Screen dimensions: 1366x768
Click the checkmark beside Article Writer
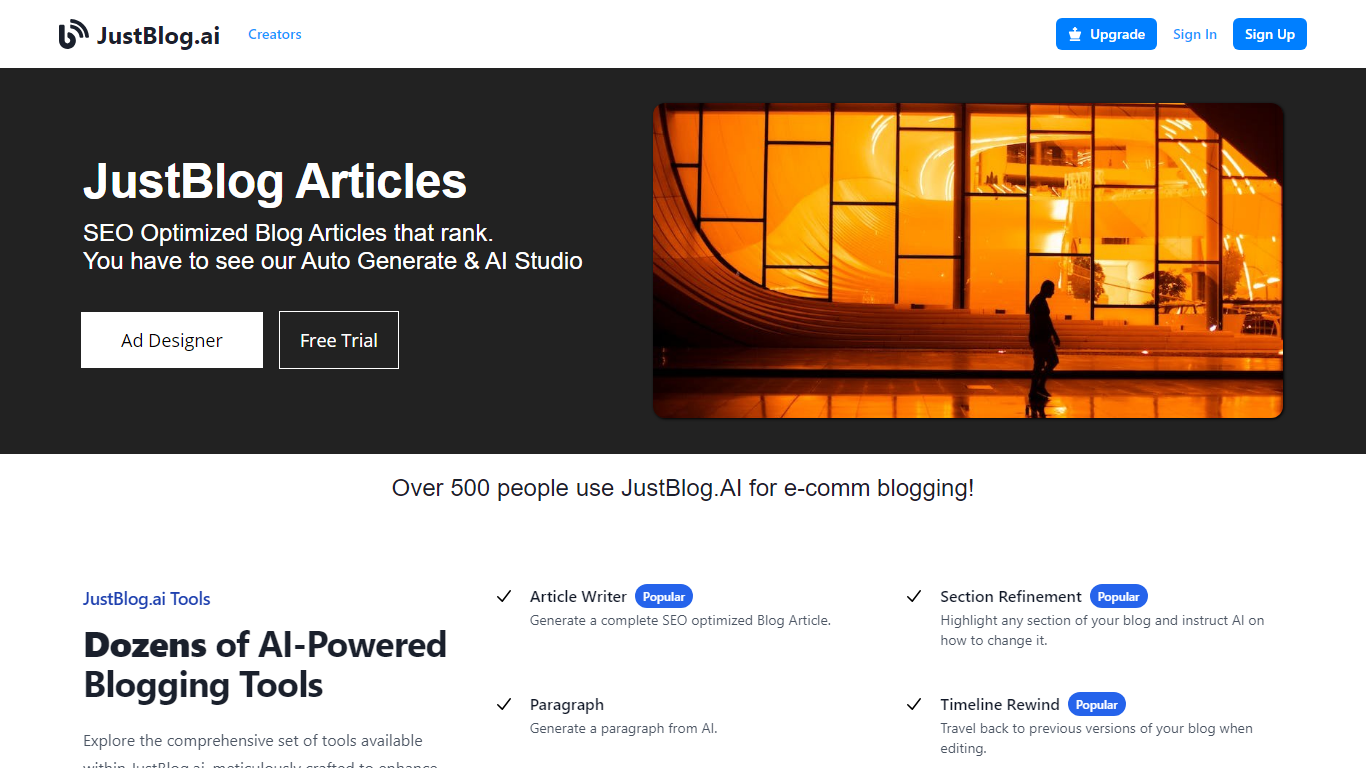click(x=504, y=597)
